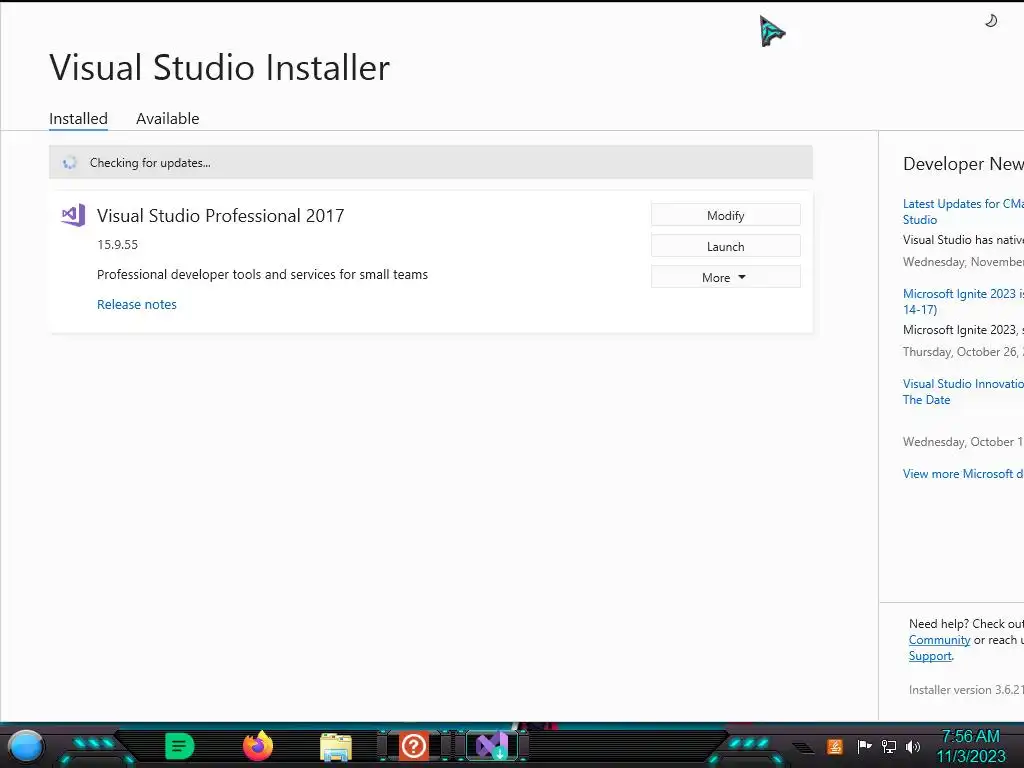1024x768 pixels.
Task: Click the Visual Studio Installer heading
Action: [x=219, y=67]
